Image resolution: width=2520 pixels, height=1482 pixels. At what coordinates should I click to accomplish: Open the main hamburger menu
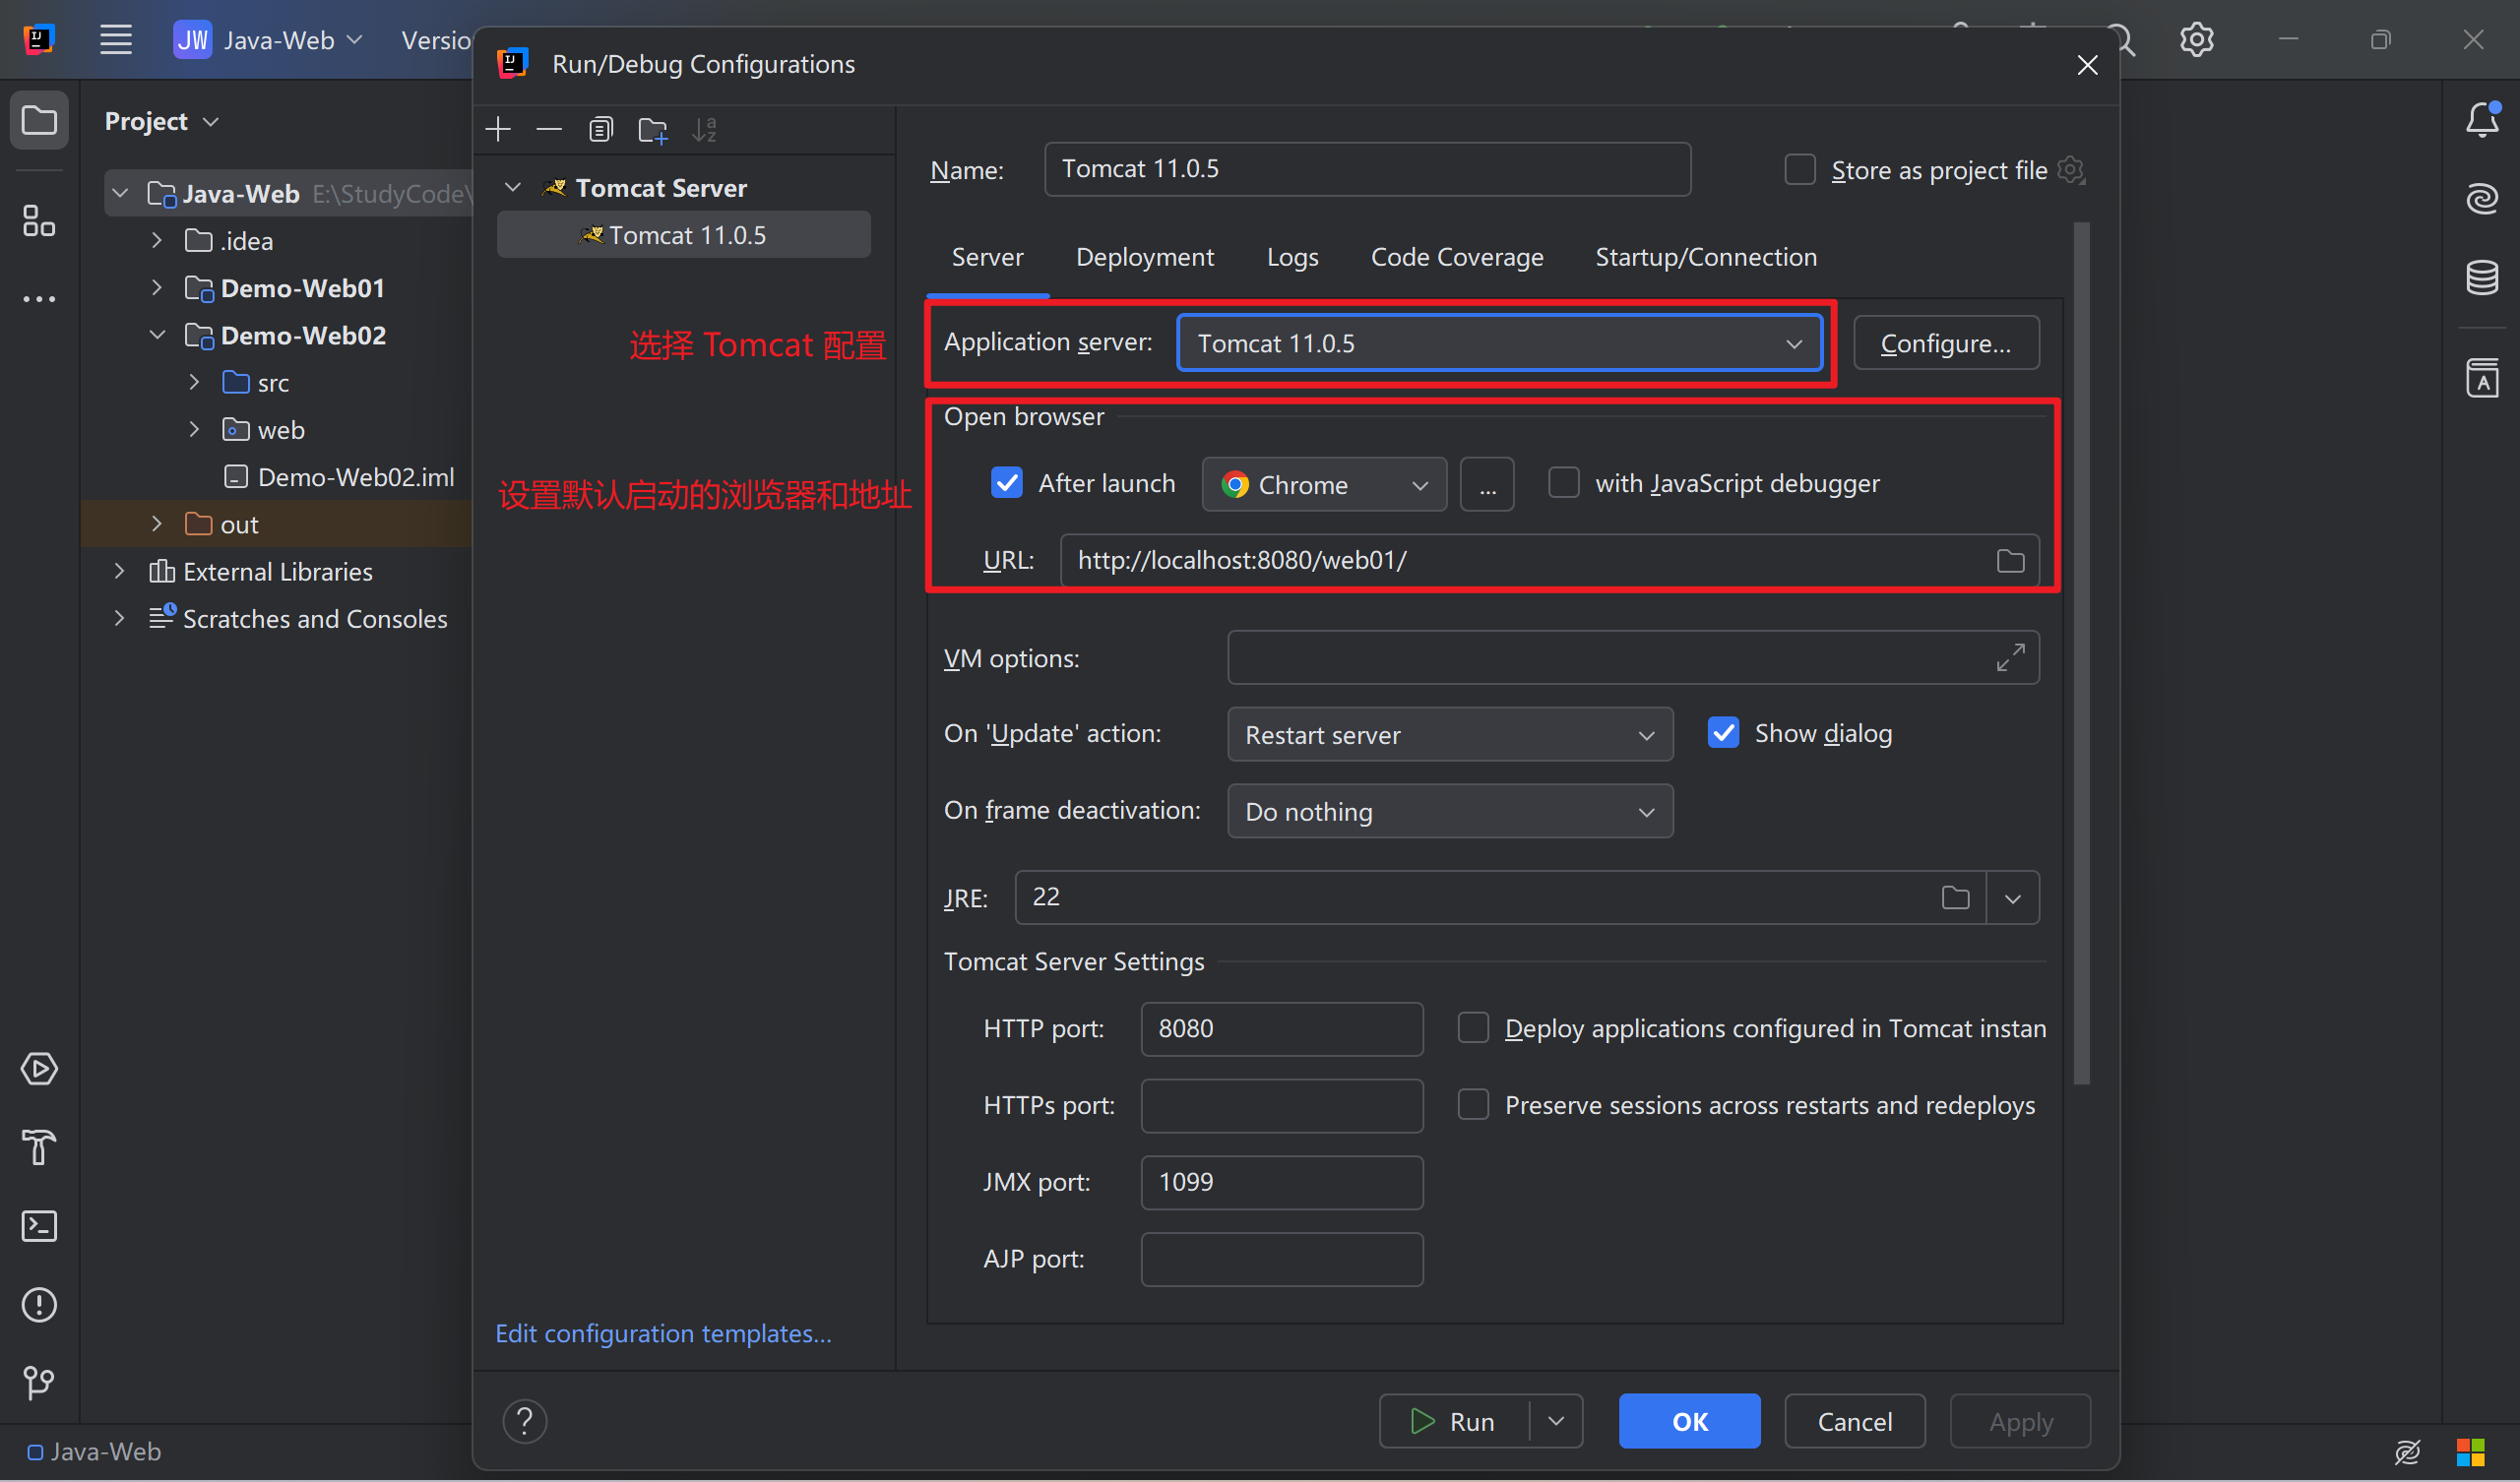point(116,40)
